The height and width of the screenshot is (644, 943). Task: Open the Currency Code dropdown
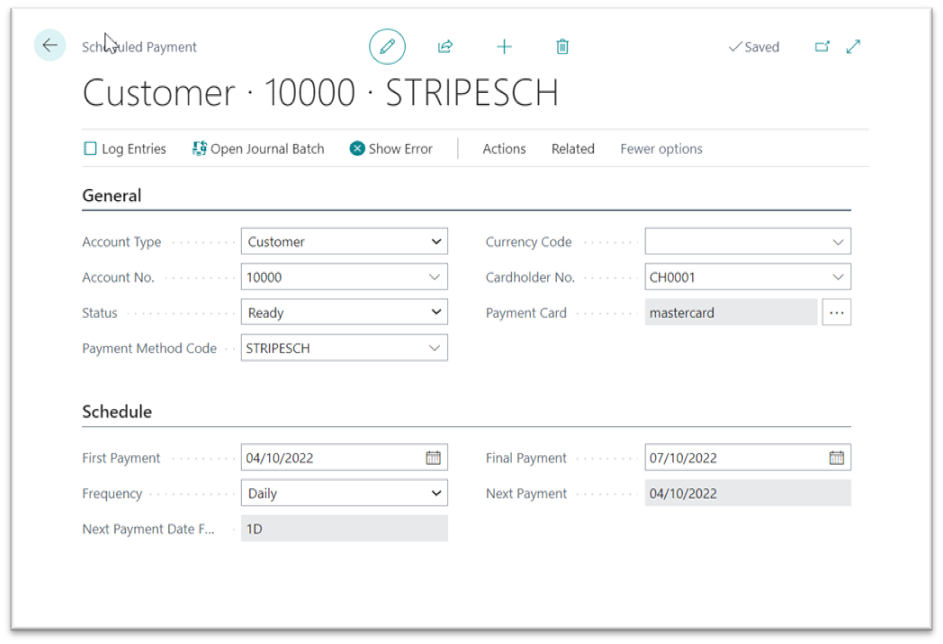[836, 241]
